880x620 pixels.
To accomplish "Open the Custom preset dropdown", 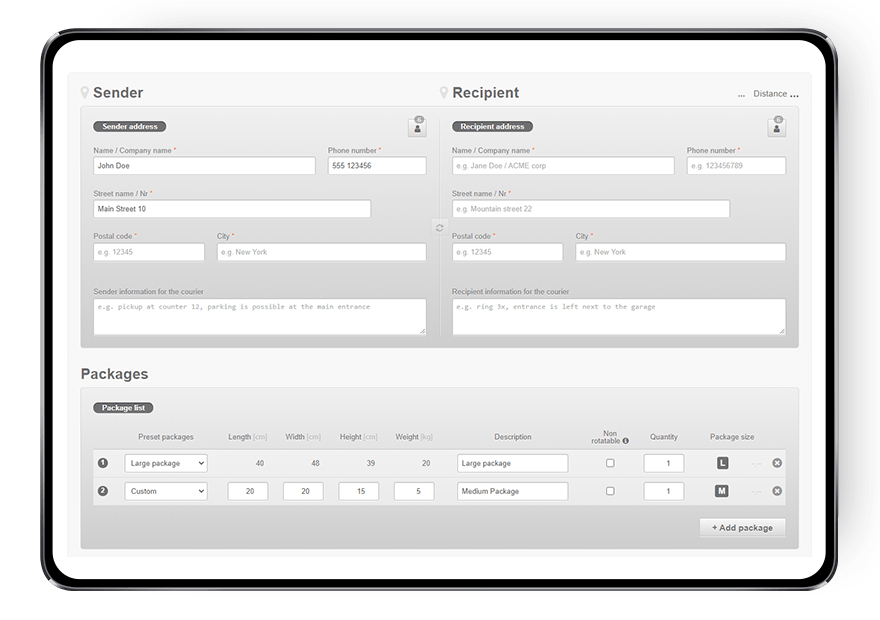I will click(x=166, y=491).
